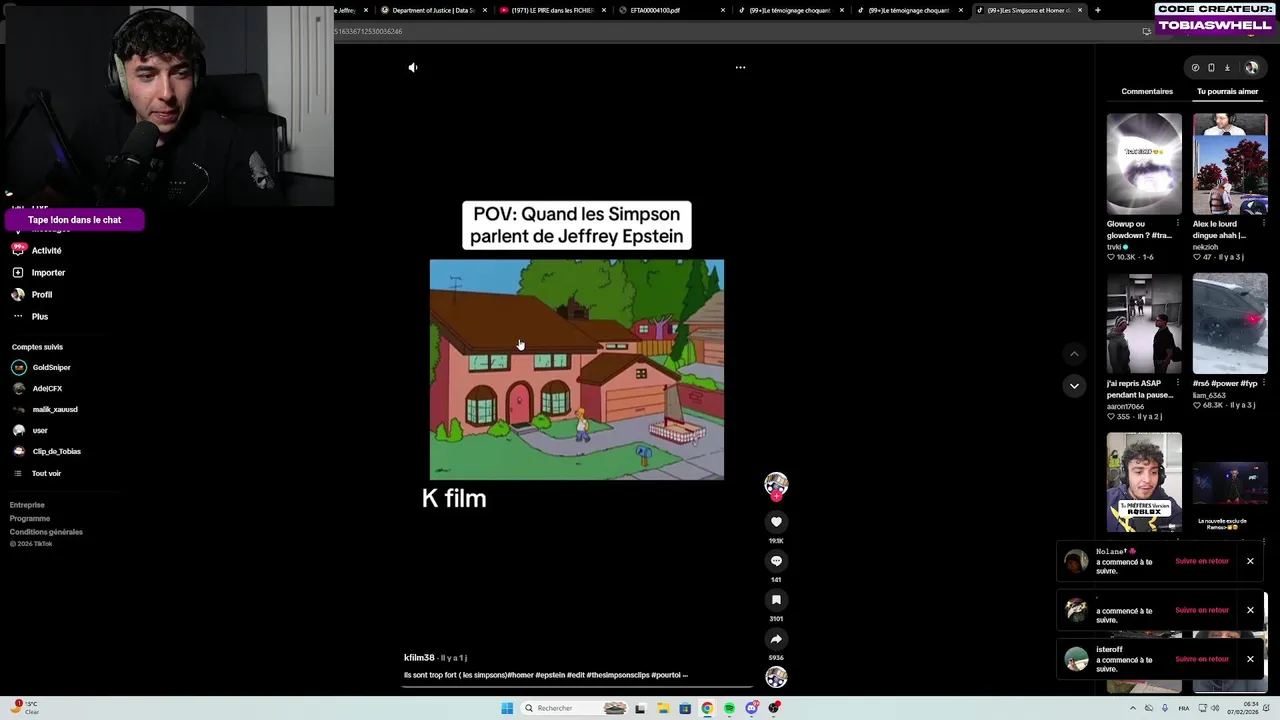Switch to the EFTA00004100.pdf browser tab
Screen dimensions: 1280x720
670,10
